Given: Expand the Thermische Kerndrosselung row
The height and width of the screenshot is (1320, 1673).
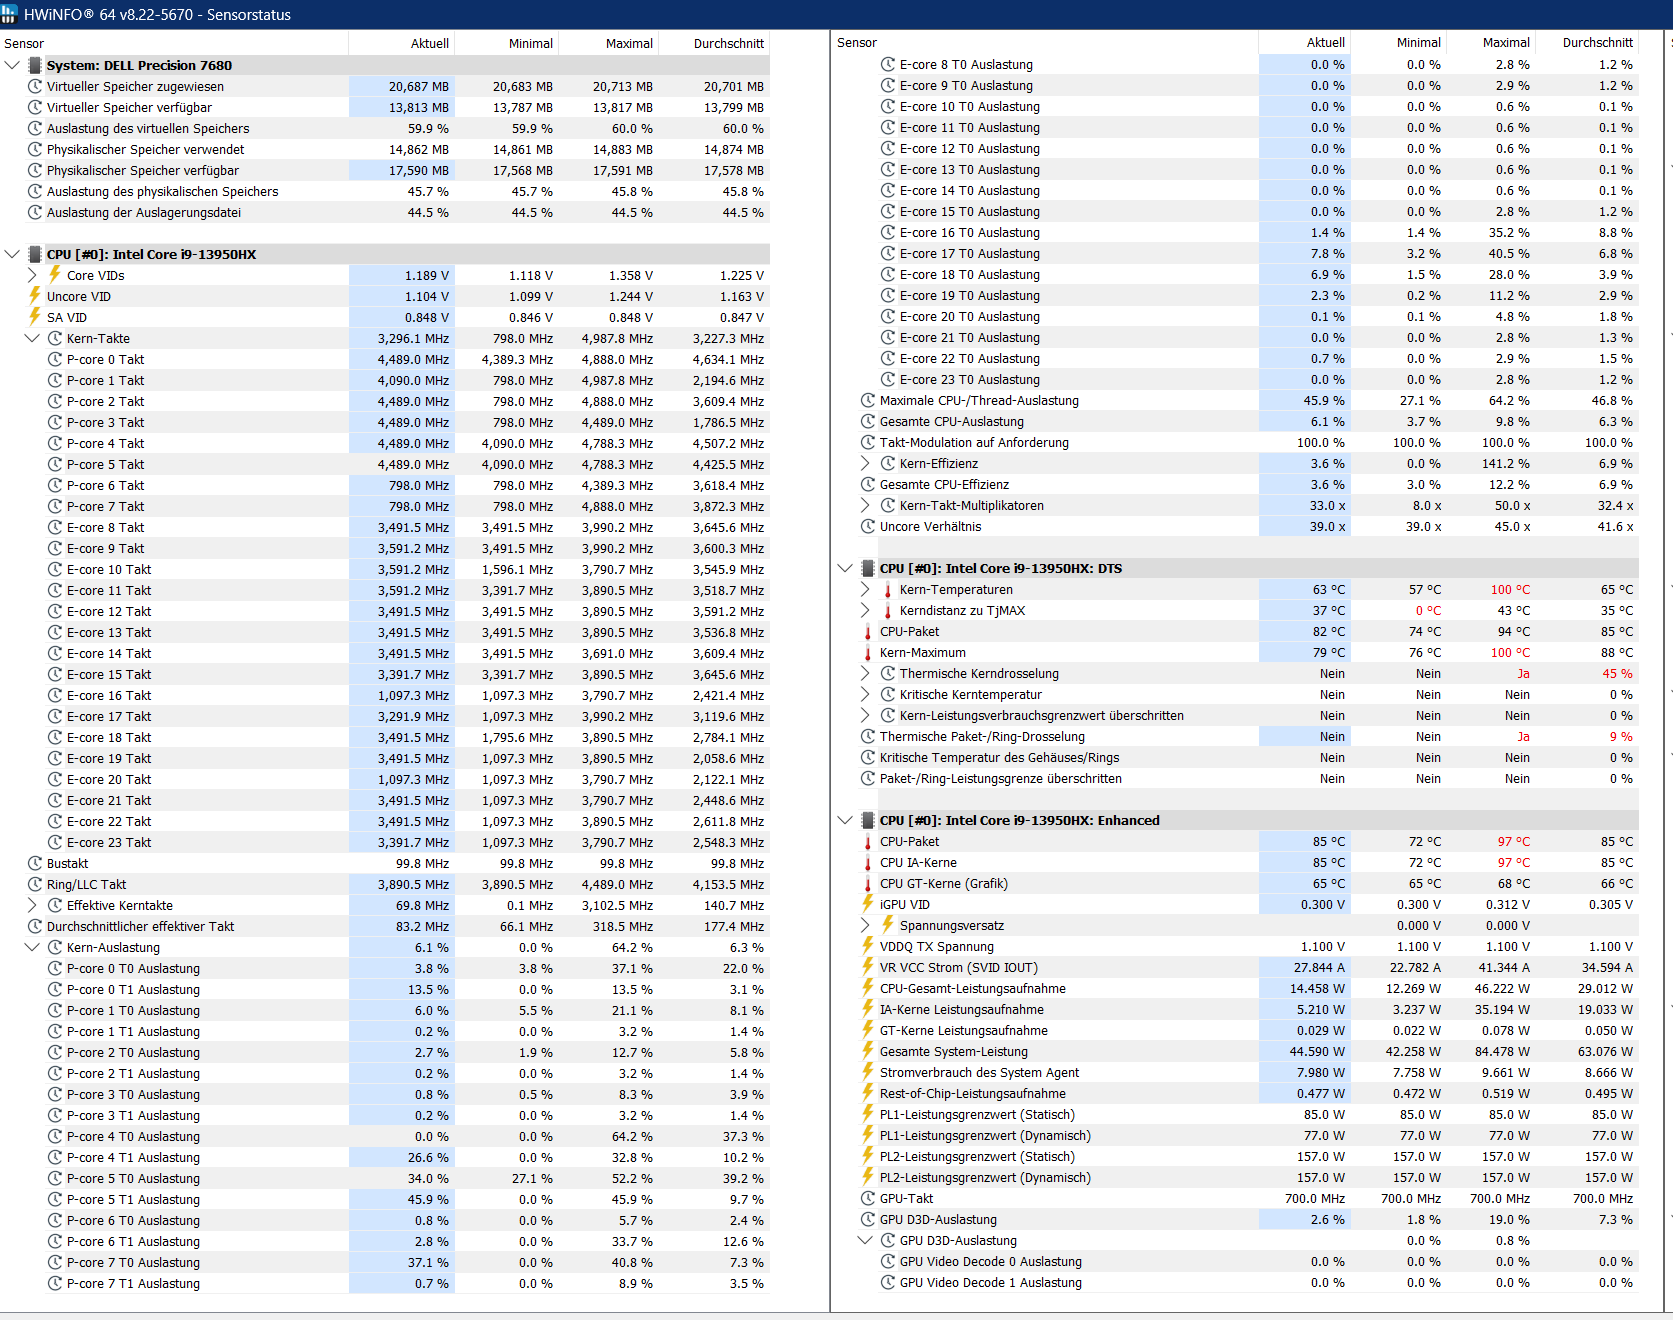Looking at the screenshot, I should [865, 674].
